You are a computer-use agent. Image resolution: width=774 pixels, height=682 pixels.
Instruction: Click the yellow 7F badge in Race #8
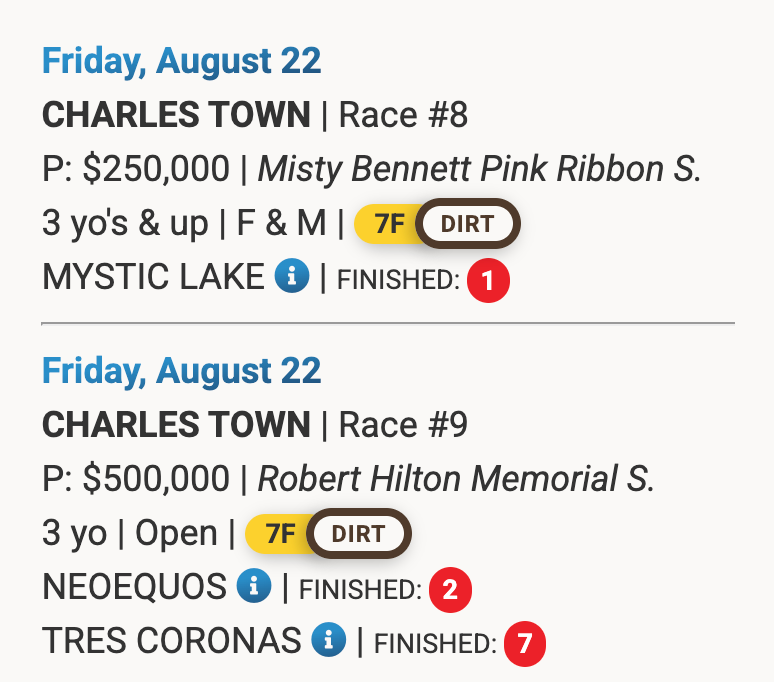[x=387, y=224]
